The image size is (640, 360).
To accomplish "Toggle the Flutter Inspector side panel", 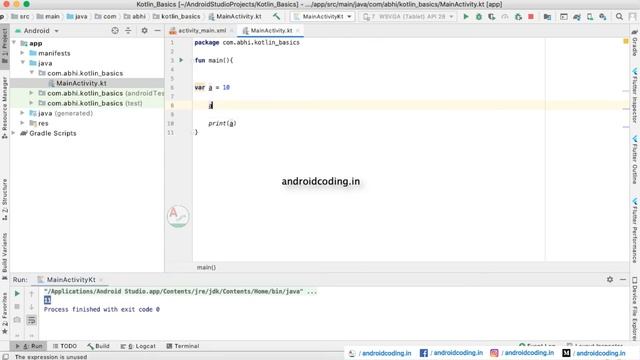I will tap(635, 96).
